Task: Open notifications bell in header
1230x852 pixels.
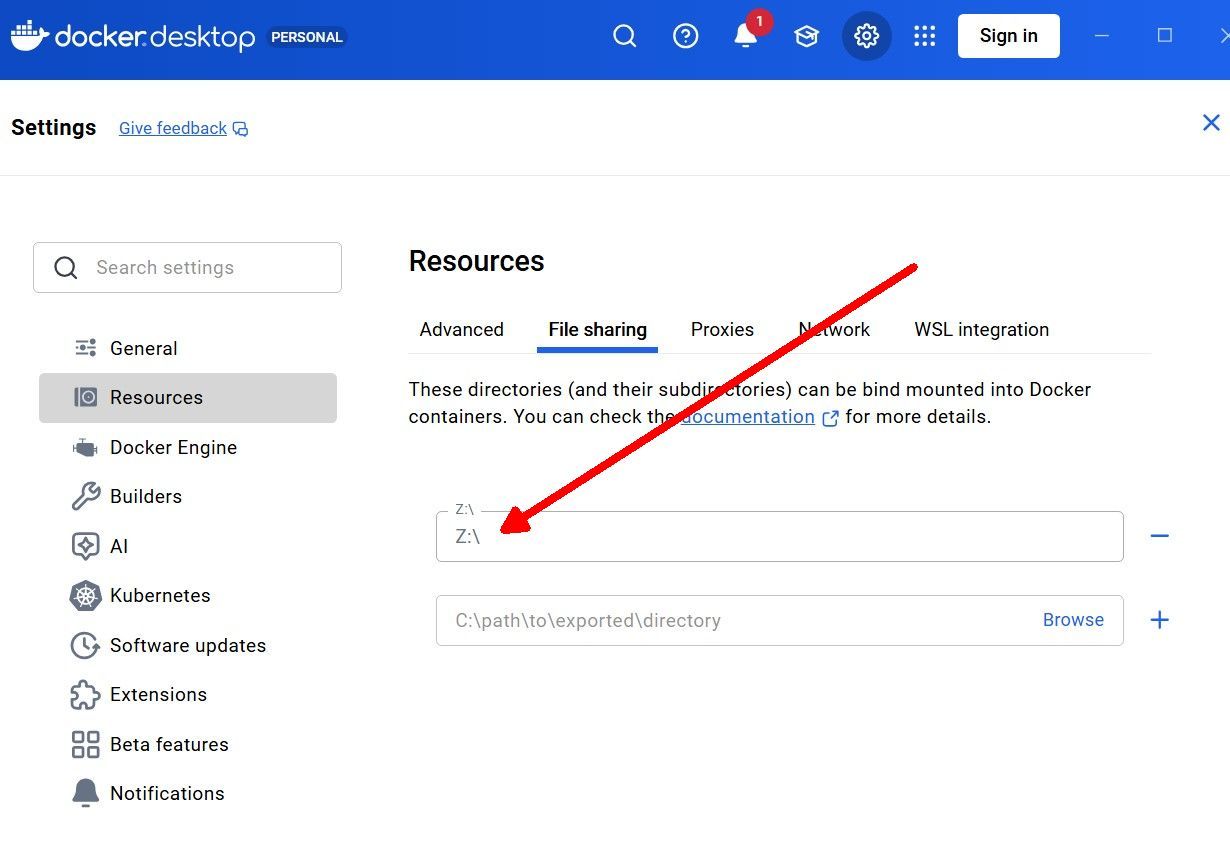Action: (746, 36)
